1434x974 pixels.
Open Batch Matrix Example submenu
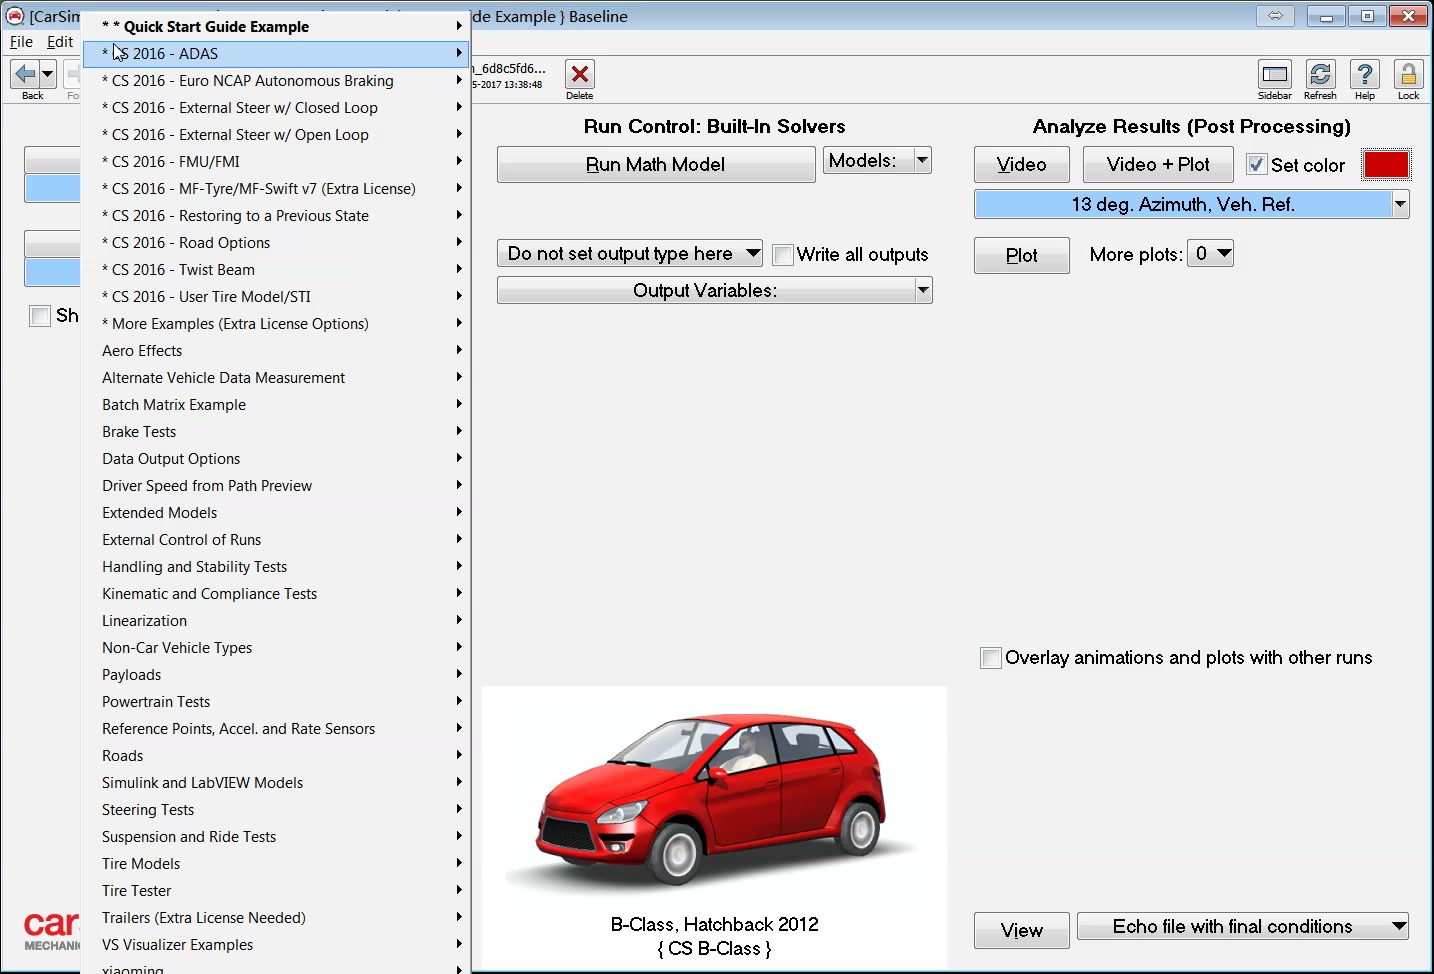pyautogui.click(x=276, y=405)
